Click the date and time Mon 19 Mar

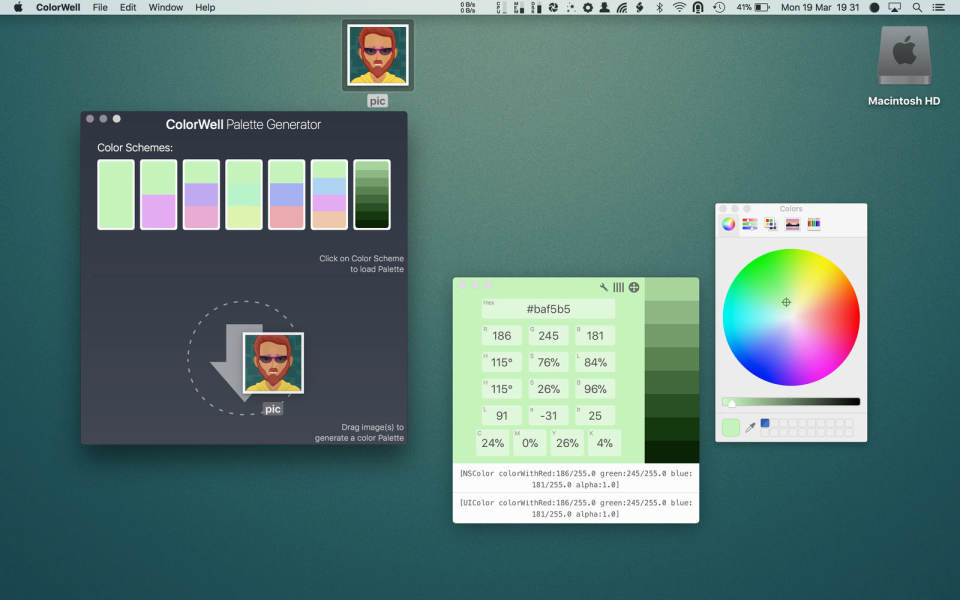[x=820, y=7]
